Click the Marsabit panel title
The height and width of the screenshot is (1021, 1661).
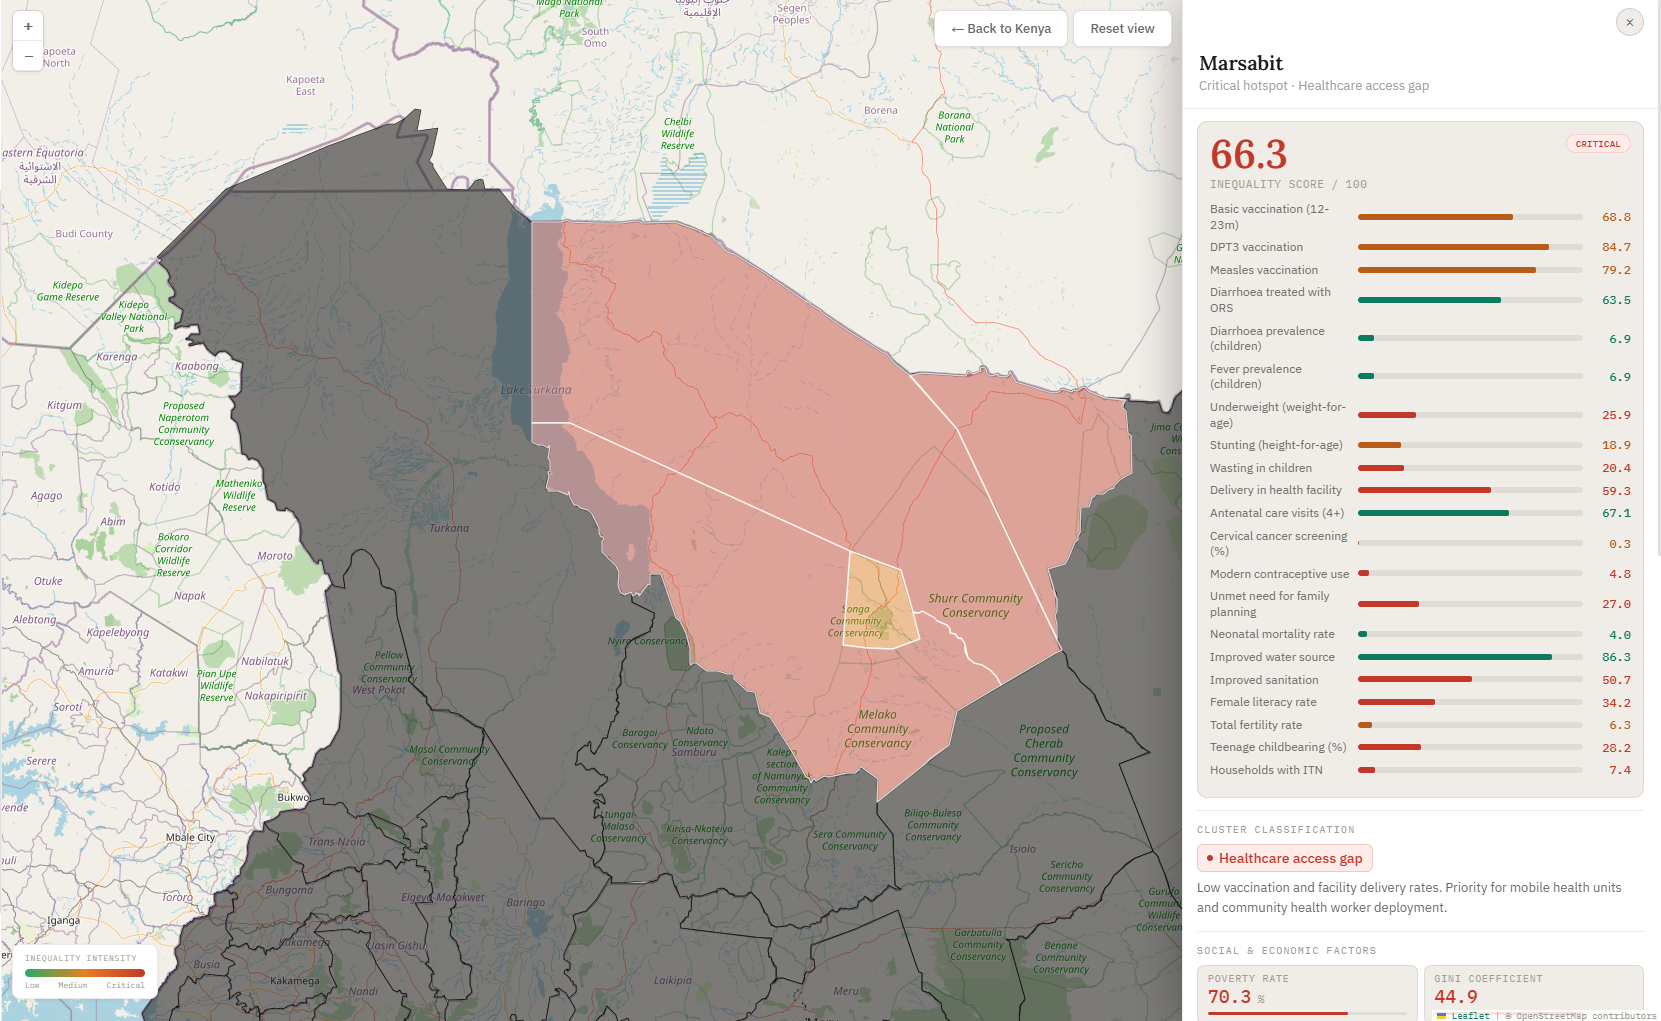coord(1241,63)
